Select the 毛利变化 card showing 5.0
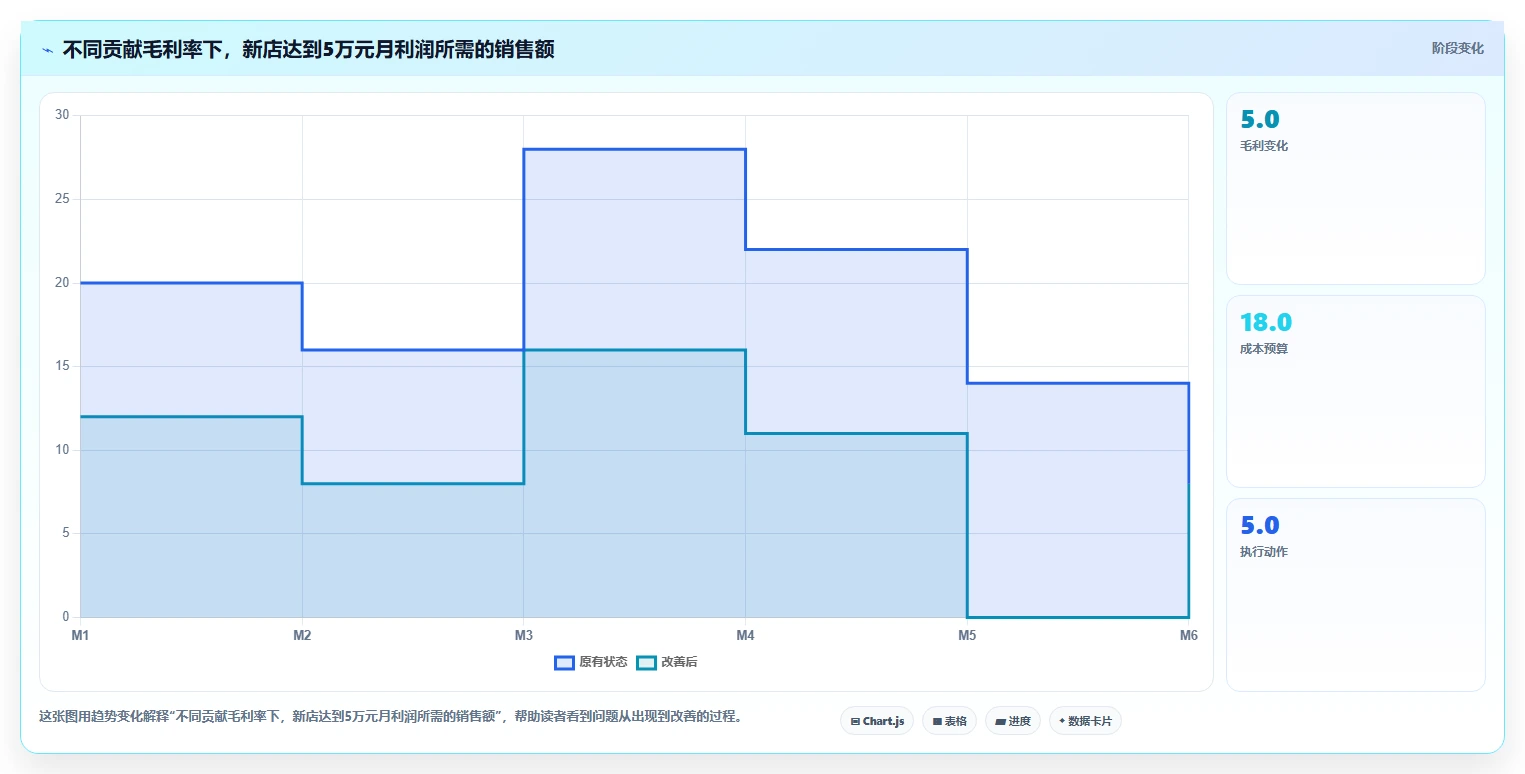This screenshot has width=1525, height=774. pos(1355,188)
